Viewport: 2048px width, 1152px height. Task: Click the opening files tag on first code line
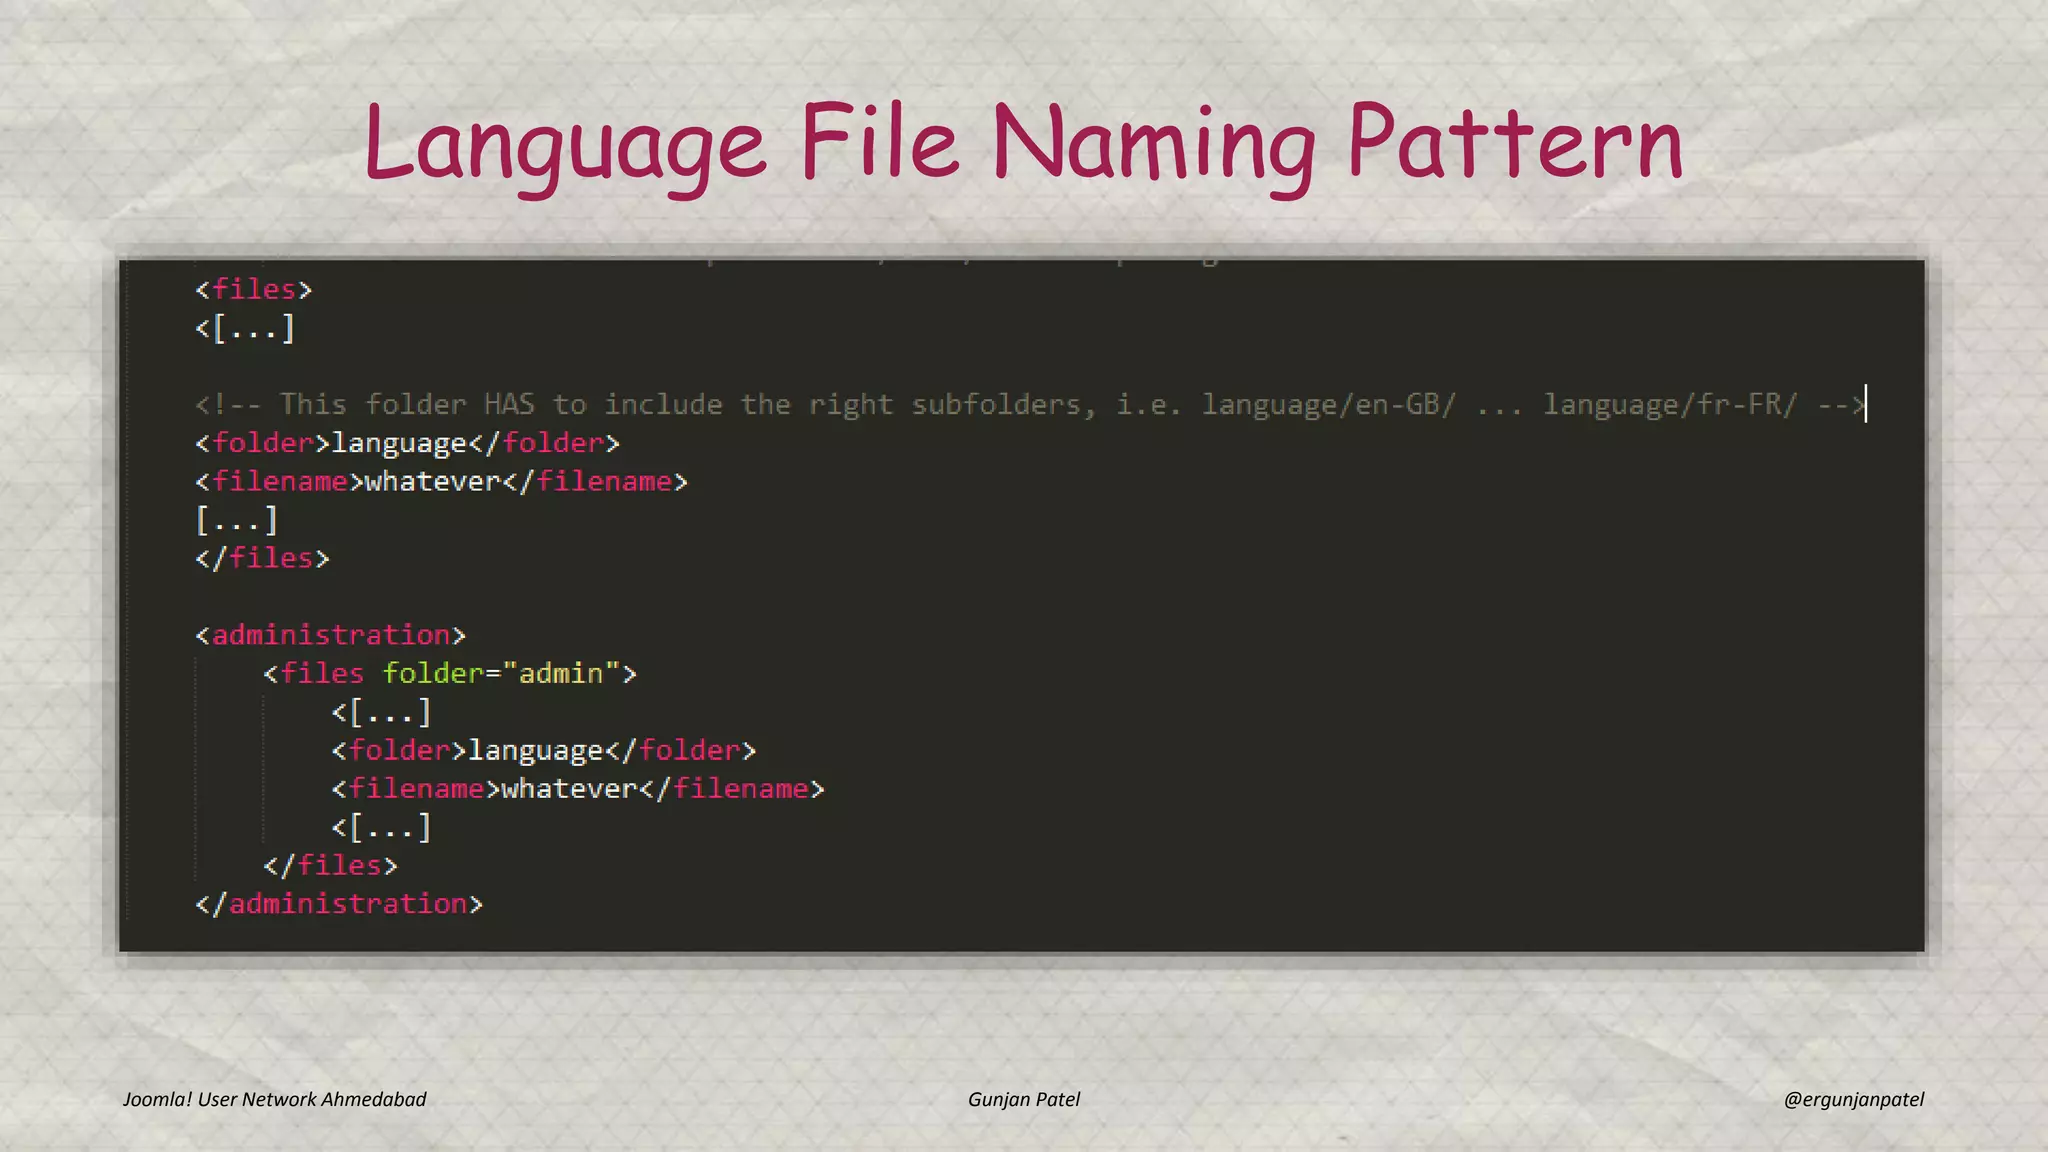(254, 289)
